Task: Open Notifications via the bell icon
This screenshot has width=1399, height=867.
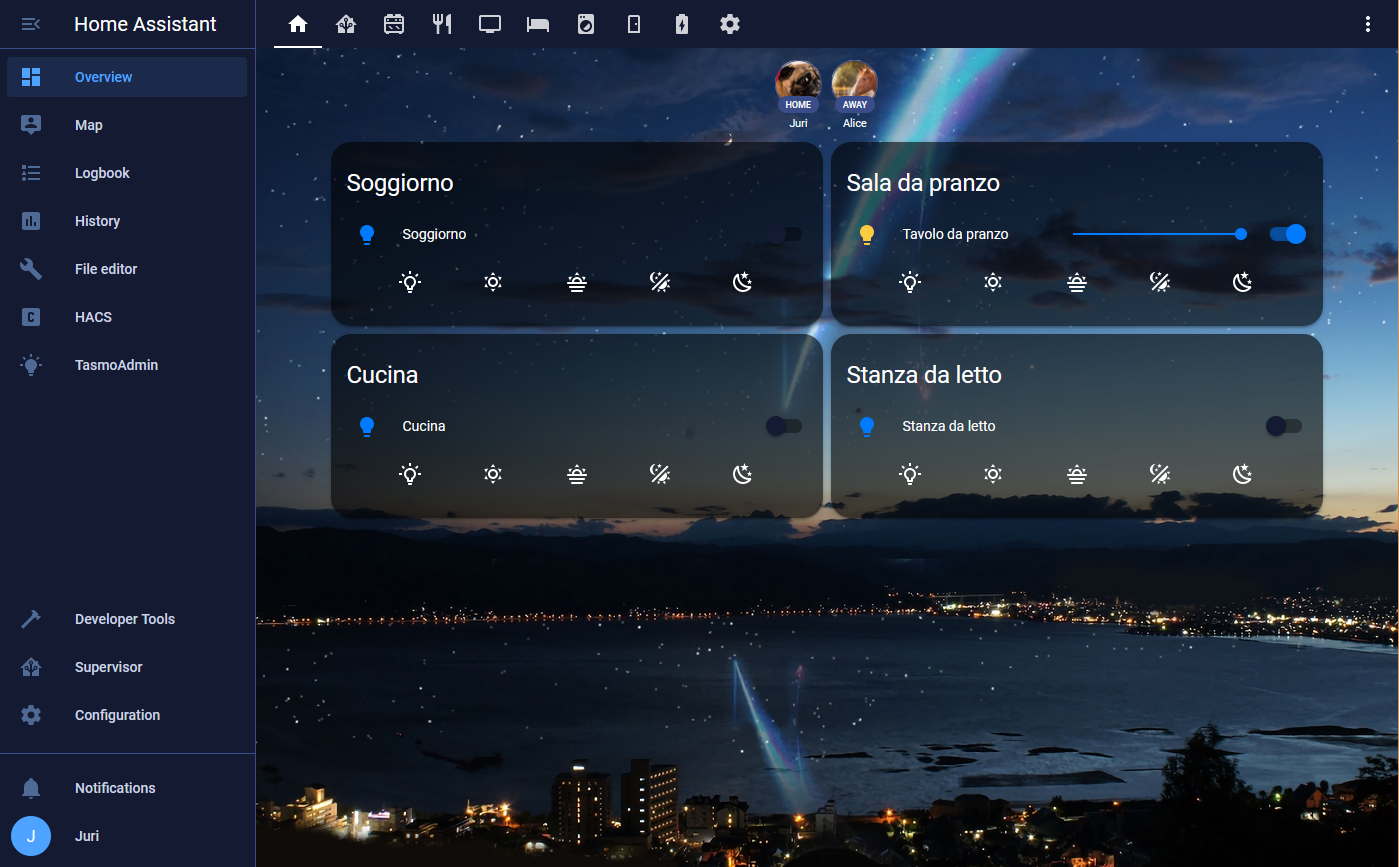Action: pos(31,788)
